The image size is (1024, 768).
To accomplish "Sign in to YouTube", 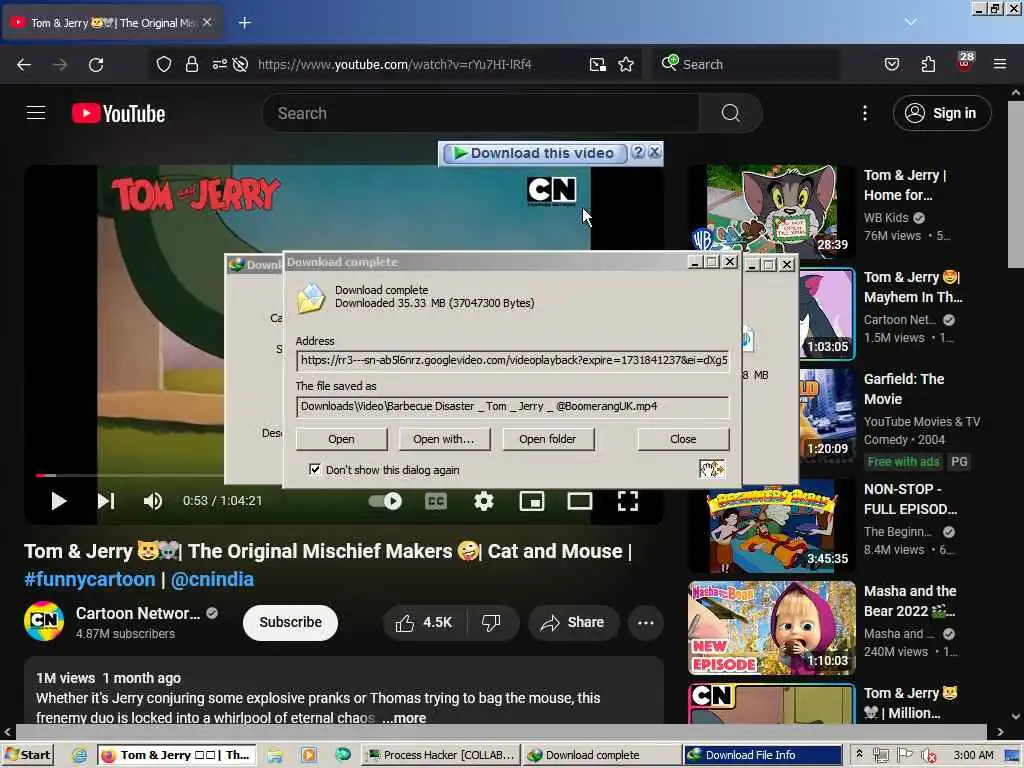I will pos(942,113).
